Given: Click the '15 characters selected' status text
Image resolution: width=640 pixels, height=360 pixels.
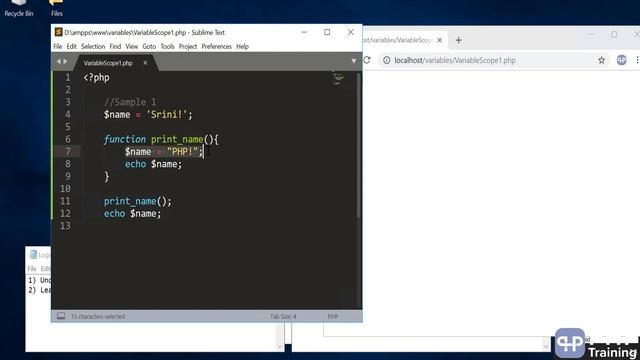Looking at the screenshot, I should click(98, 316).
